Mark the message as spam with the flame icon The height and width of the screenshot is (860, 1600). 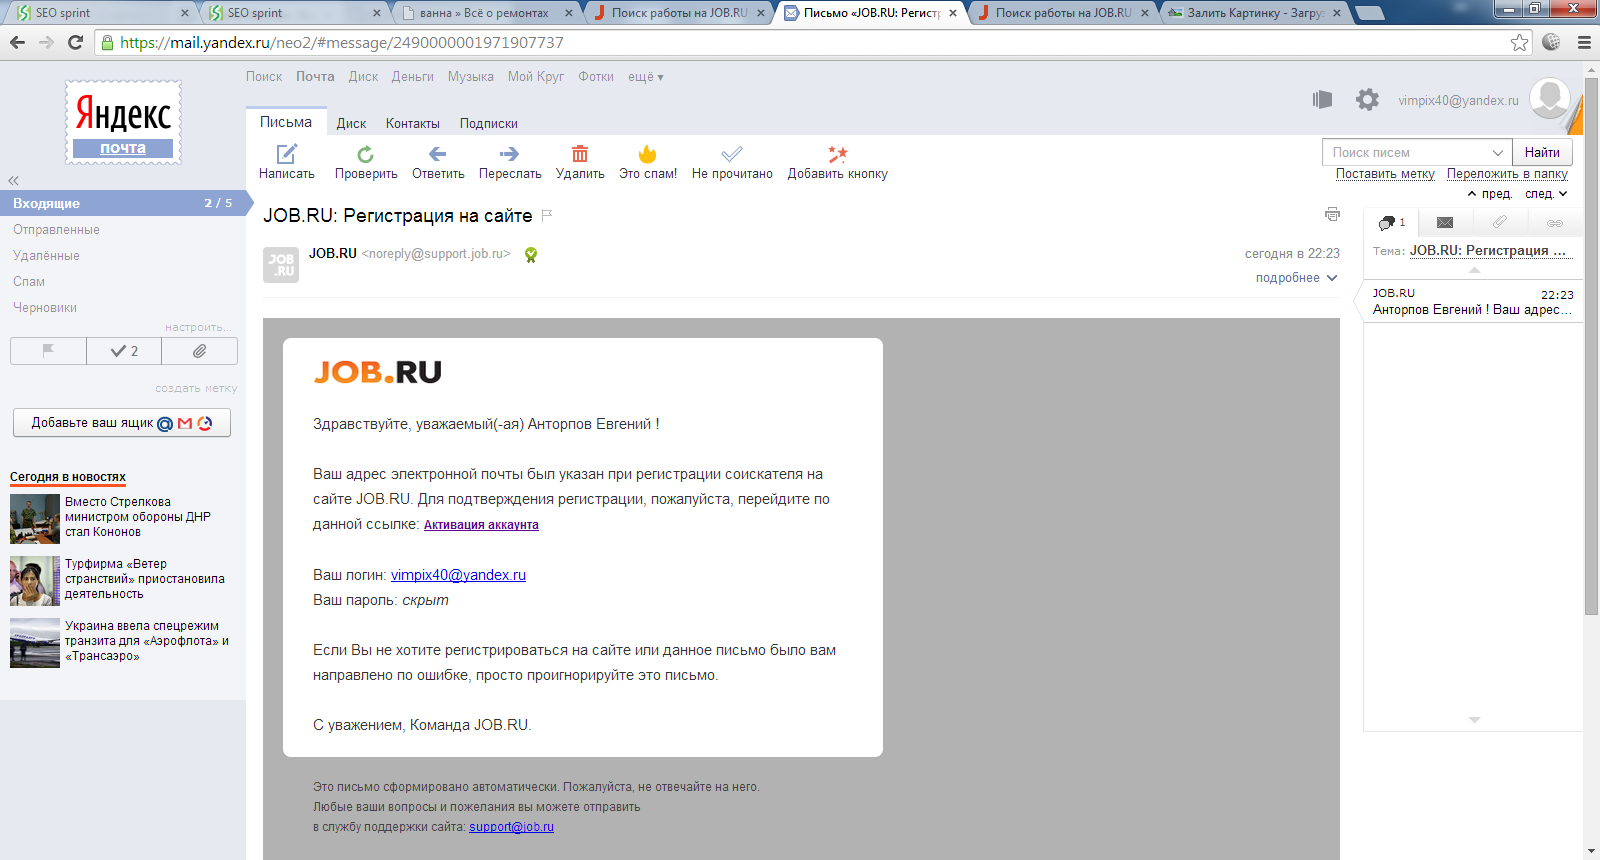click(648, 153)
